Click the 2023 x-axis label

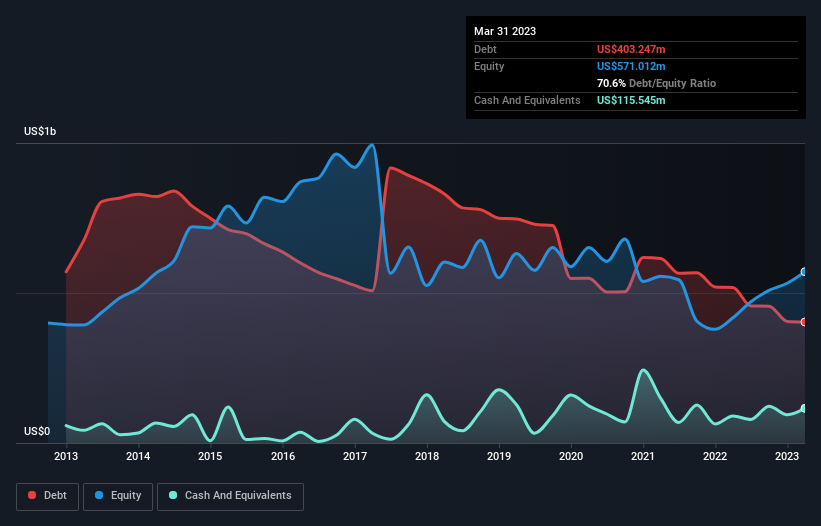click(x=787, y=456)
